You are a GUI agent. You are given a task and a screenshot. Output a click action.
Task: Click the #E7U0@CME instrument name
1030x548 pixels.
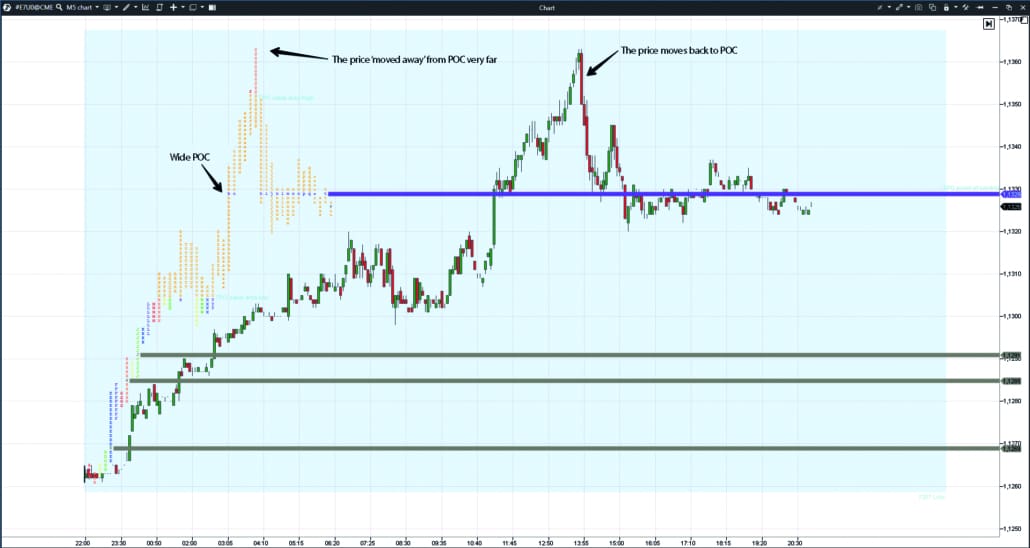34,7
